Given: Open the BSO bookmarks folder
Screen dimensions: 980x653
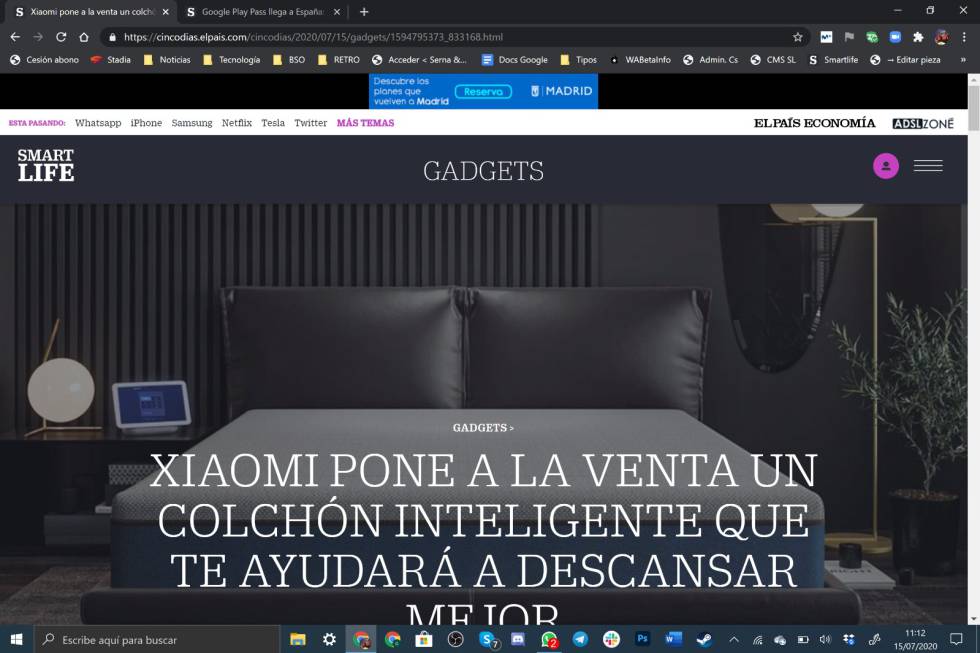Looking at the screenshot, I should coord(289,60).
